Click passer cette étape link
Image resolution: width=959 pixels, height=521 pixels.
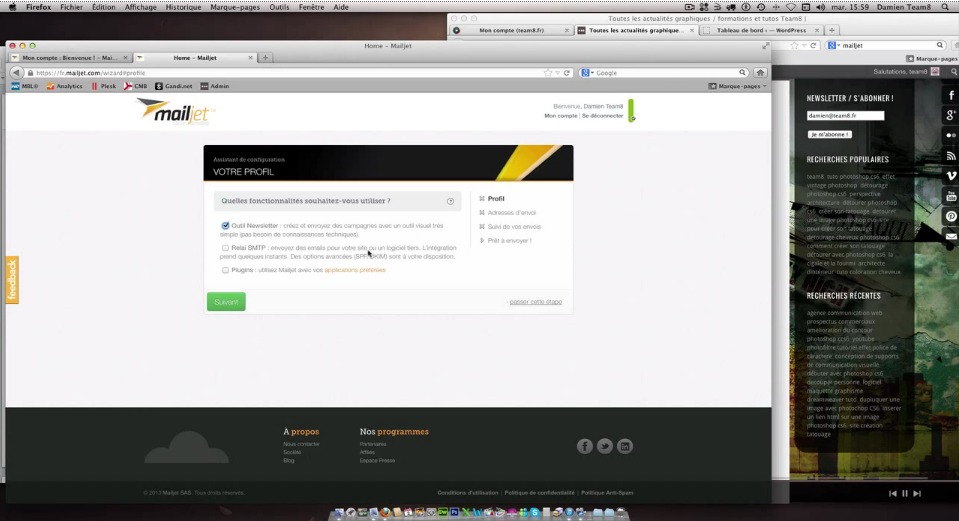[536, 301]
